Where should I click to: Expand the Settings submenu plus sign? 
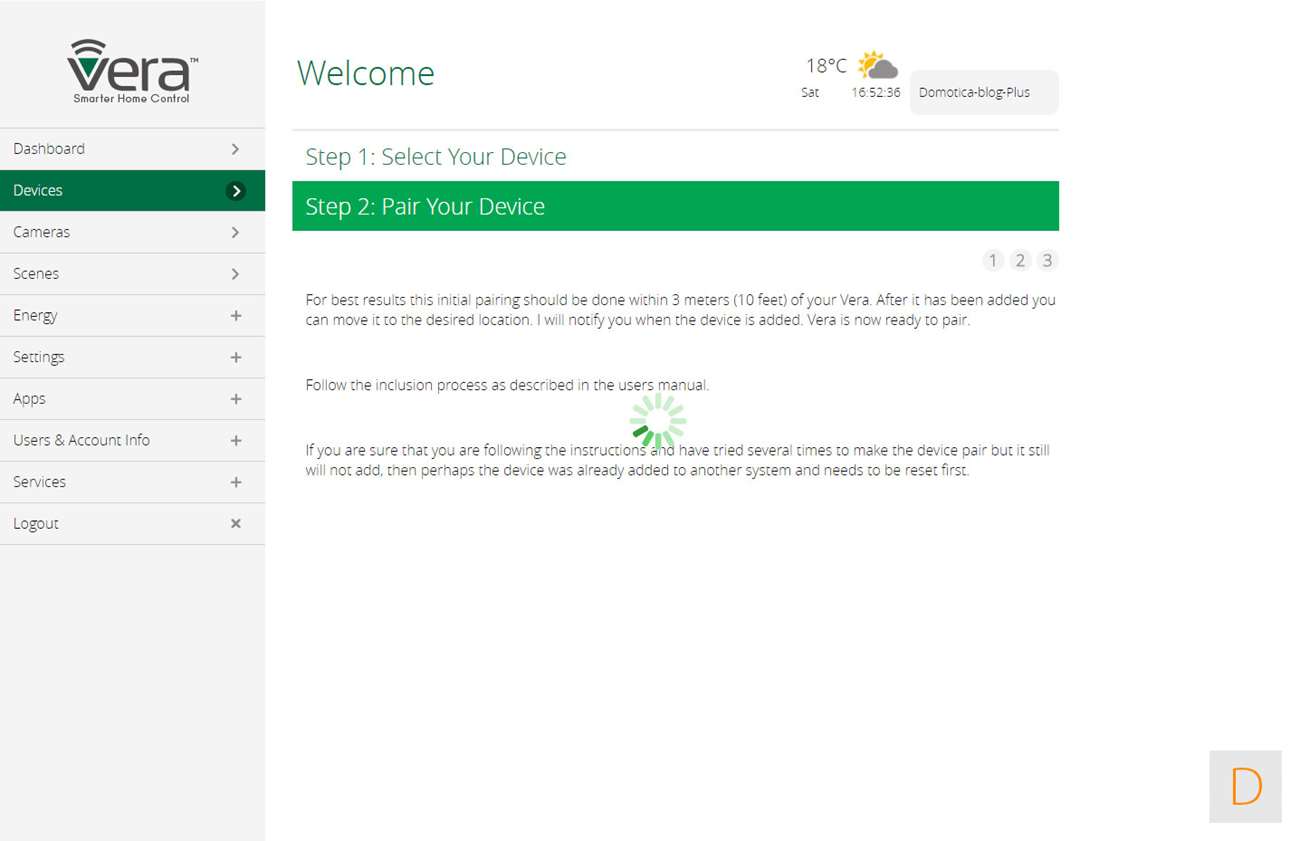[x=236, y=357]
